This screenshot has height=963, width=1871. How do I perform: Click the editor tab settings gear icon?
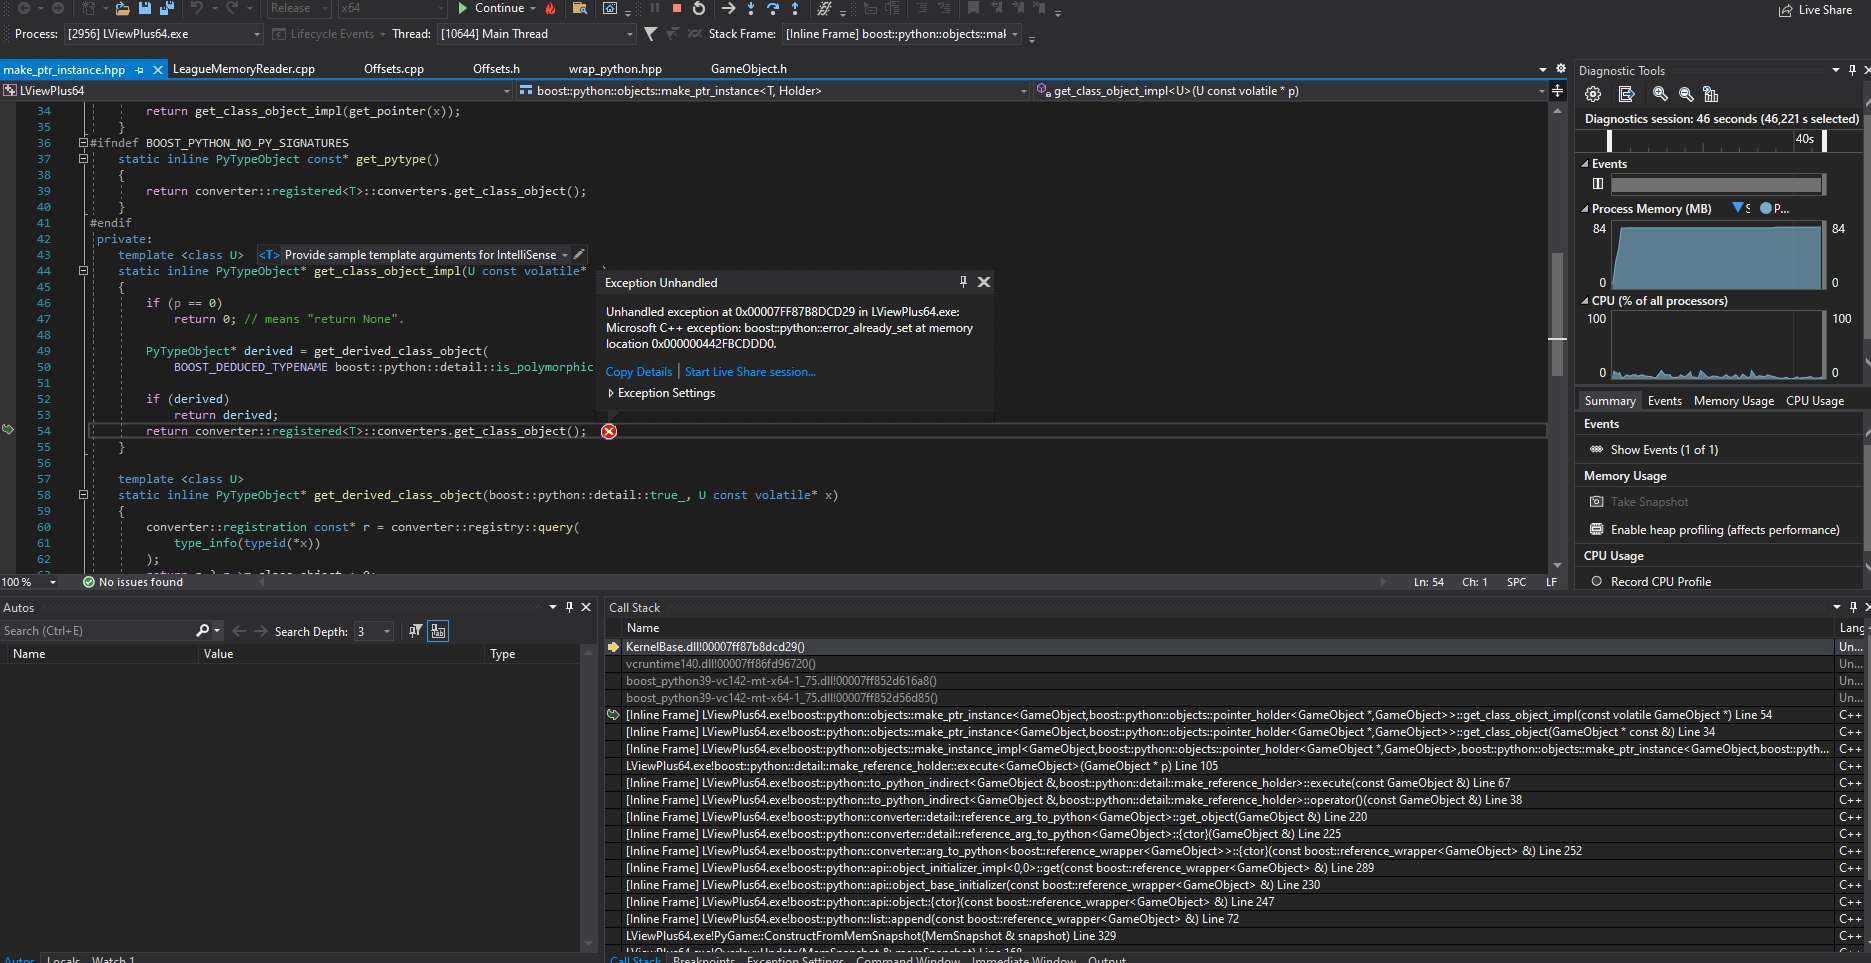tap(1561, 69)
